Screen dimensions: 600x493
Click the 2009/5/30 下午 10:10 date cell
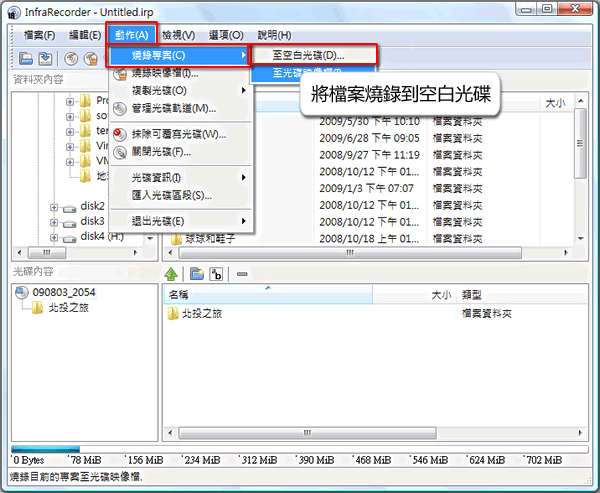pyautogui.click(x=369, y=122)
